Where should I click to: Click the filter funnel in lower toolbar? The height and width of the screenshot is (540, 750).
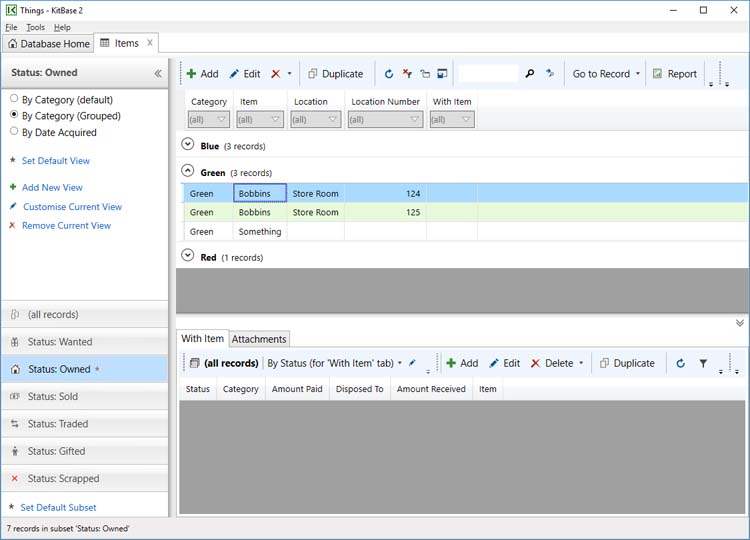703,363
